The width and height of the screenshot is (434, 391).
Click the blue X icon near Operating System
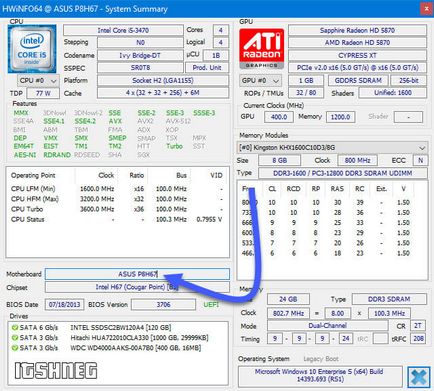click(x=419, y=377)
